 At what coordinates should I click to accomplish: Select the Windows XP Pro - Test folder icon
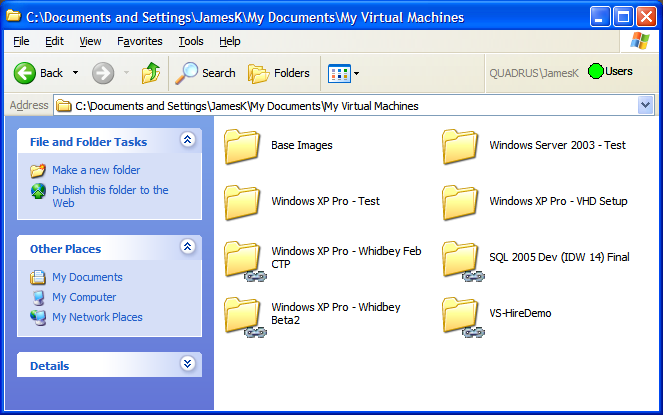242,203
